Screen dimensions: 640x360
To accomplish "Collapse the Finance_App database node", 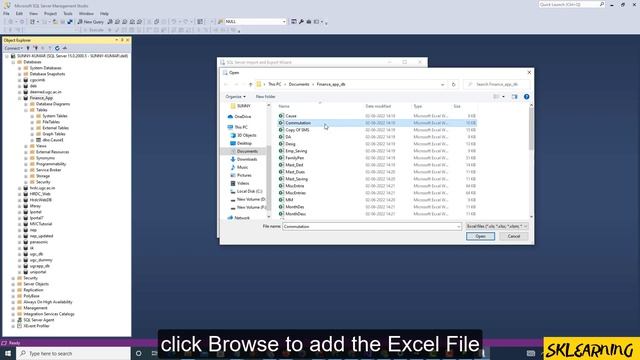I will [20, 98].
